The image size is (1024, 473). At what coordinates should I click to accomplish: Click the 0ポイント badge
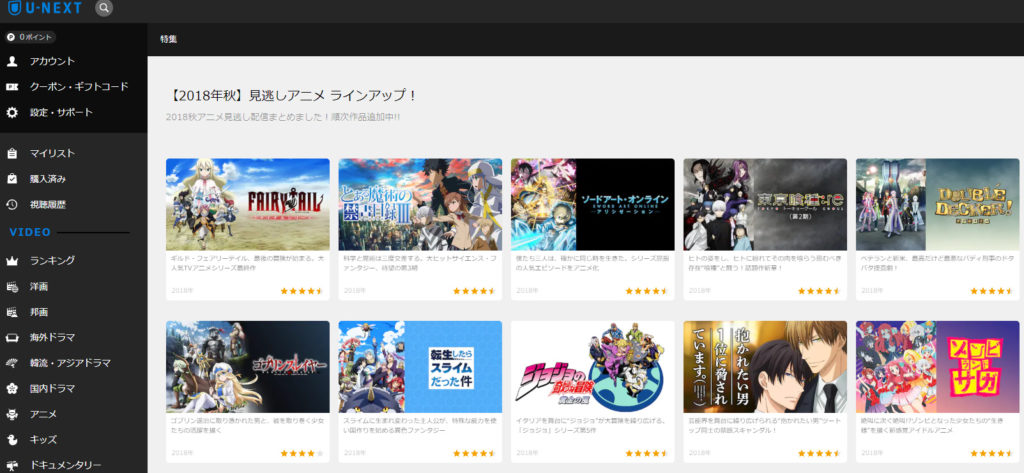(x=30, y=37)
